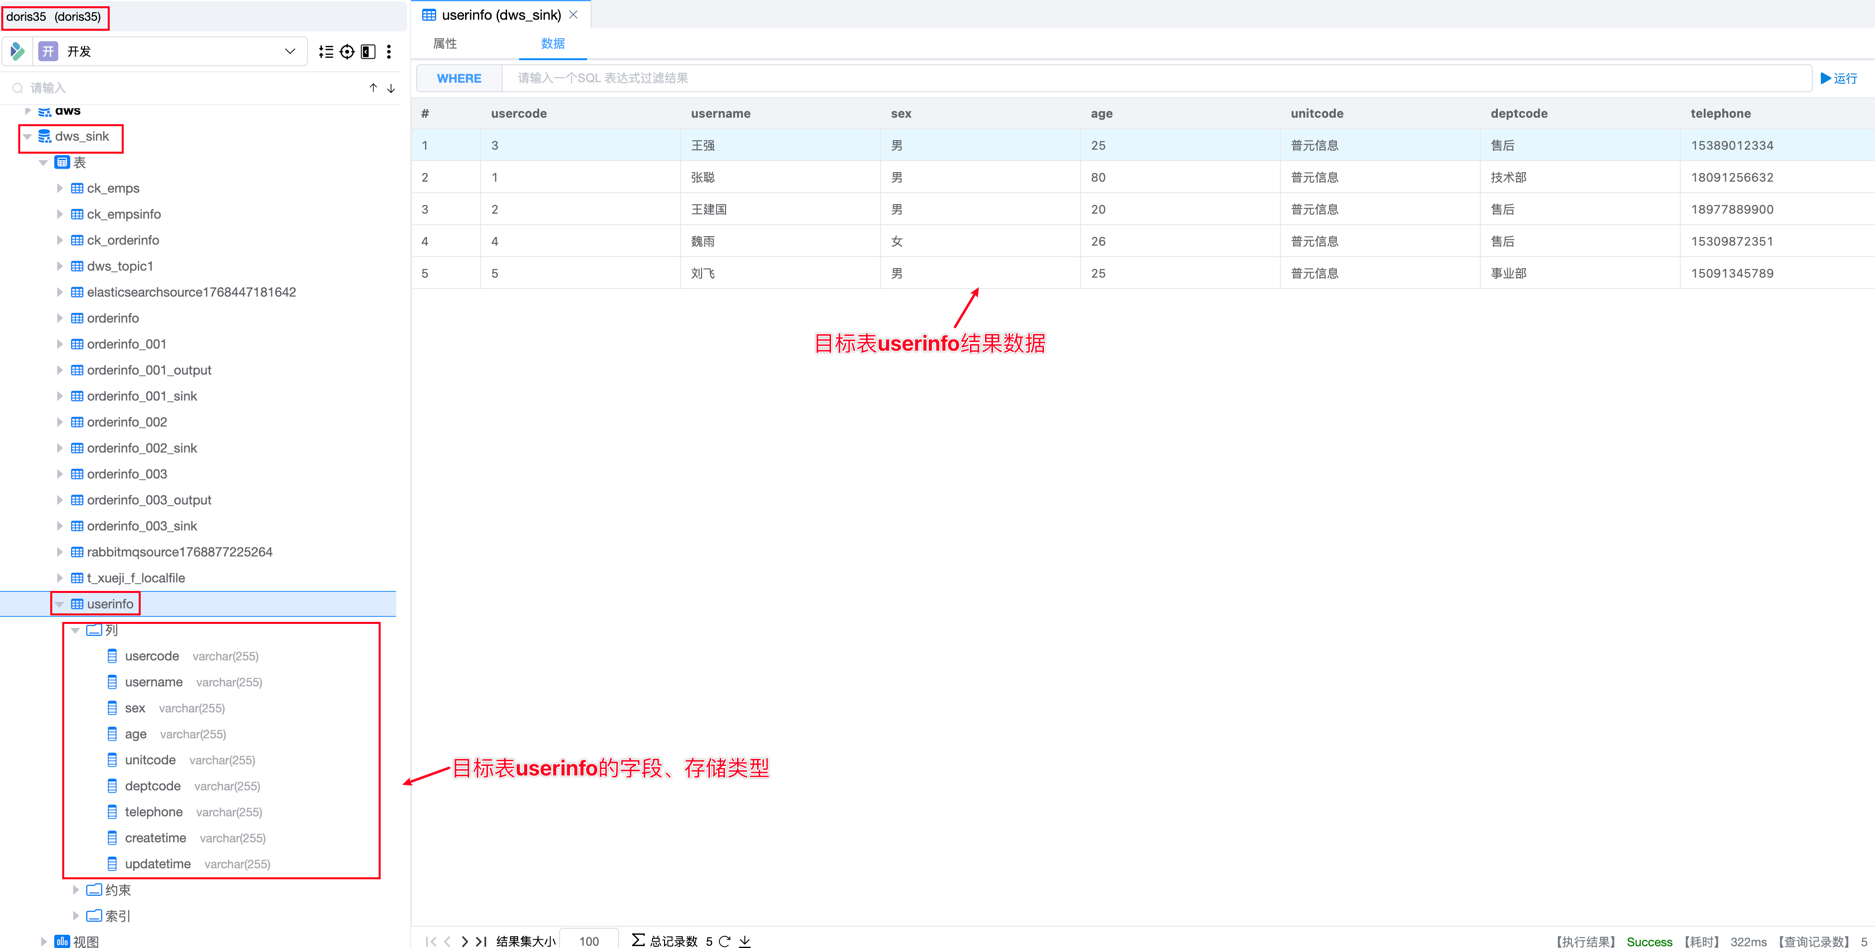This screenshot has width=1875, height=948.
Task: Expand the orderinfo table node
Action: tap(60, 318)
